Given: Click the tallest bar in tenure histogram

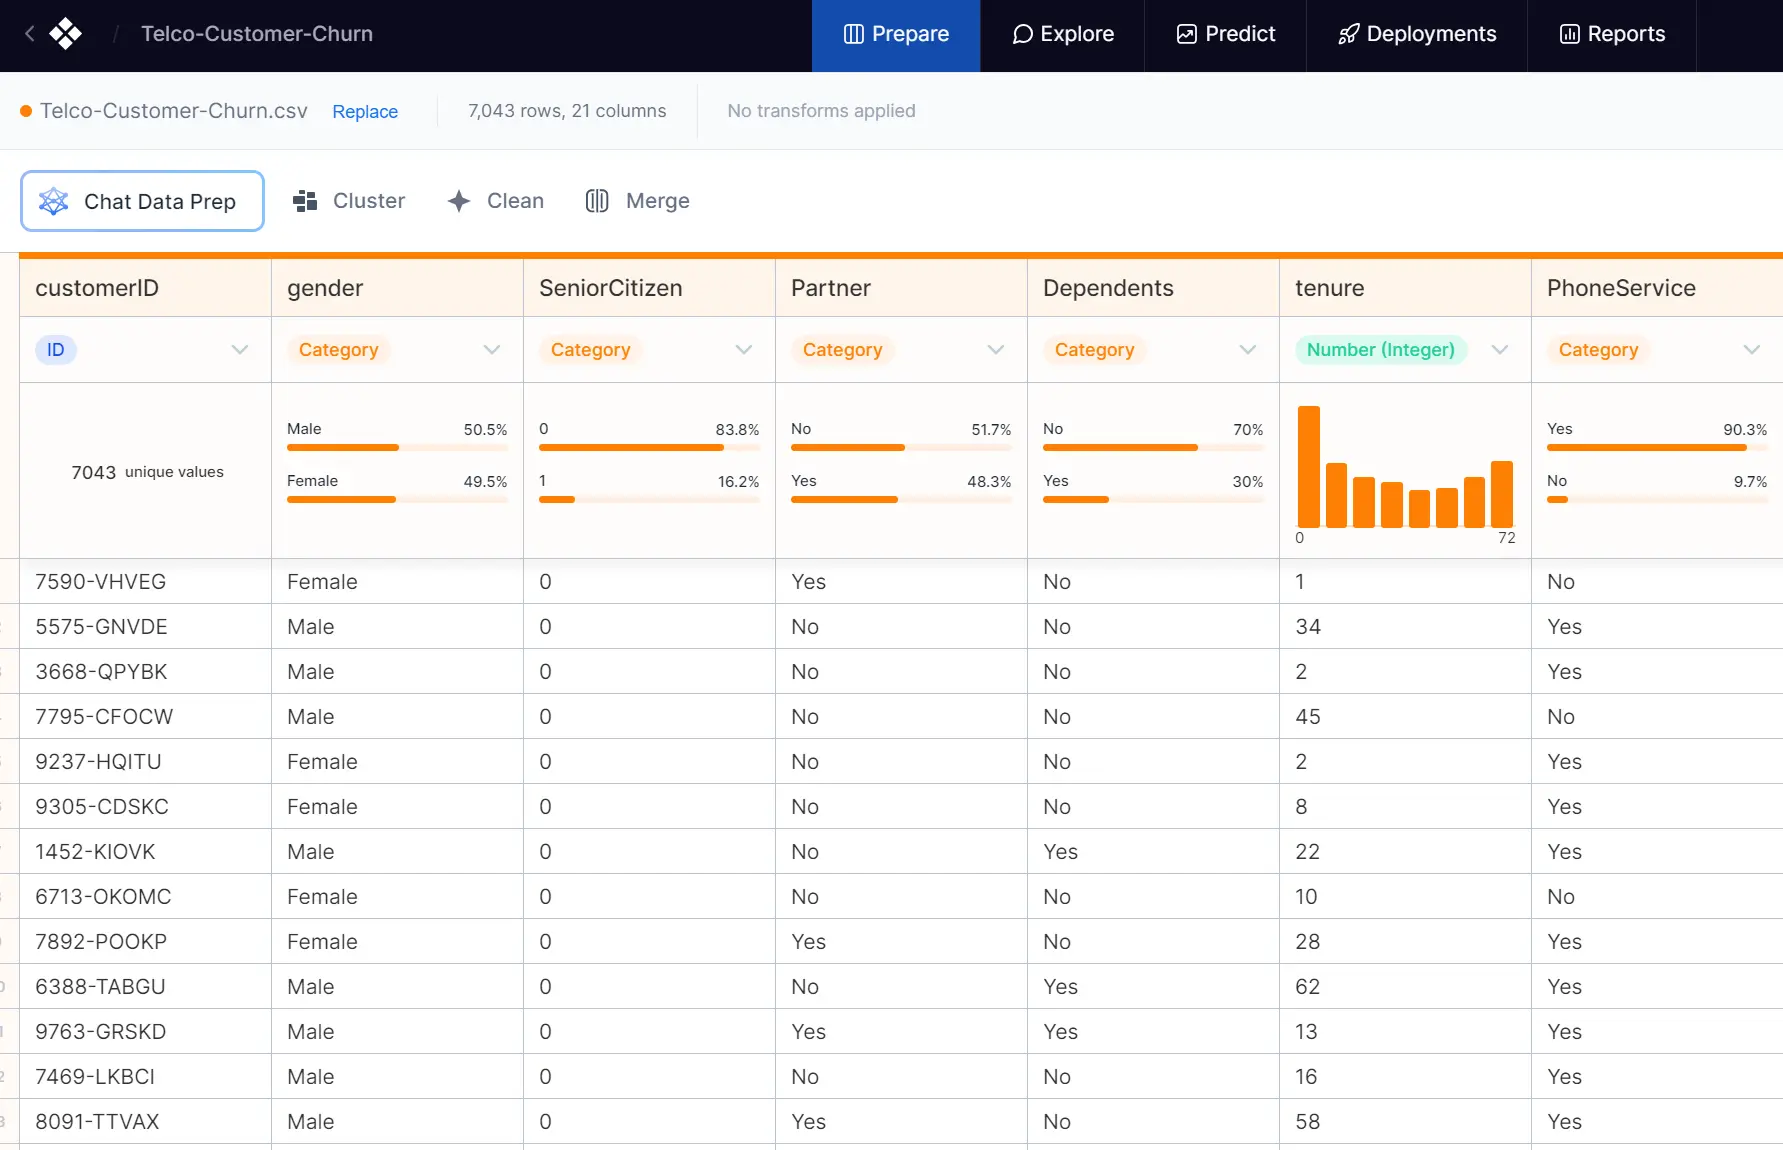Looking at the screenshot, I should click(1308, 466).
